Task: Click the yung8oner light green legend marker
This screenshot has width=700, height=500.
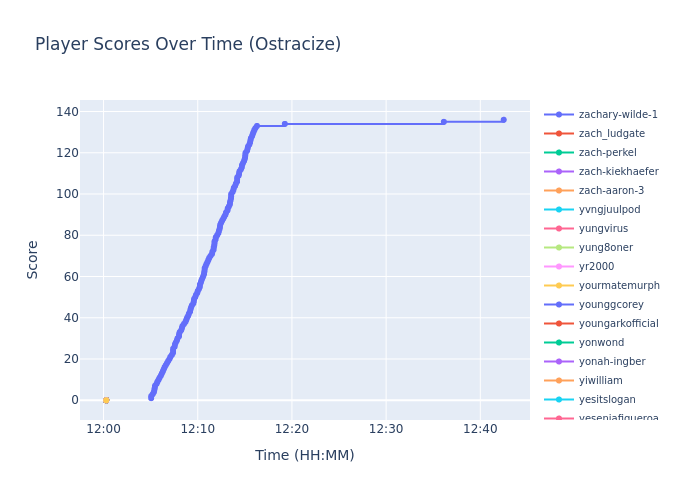Action: click(x=559, y=248)
